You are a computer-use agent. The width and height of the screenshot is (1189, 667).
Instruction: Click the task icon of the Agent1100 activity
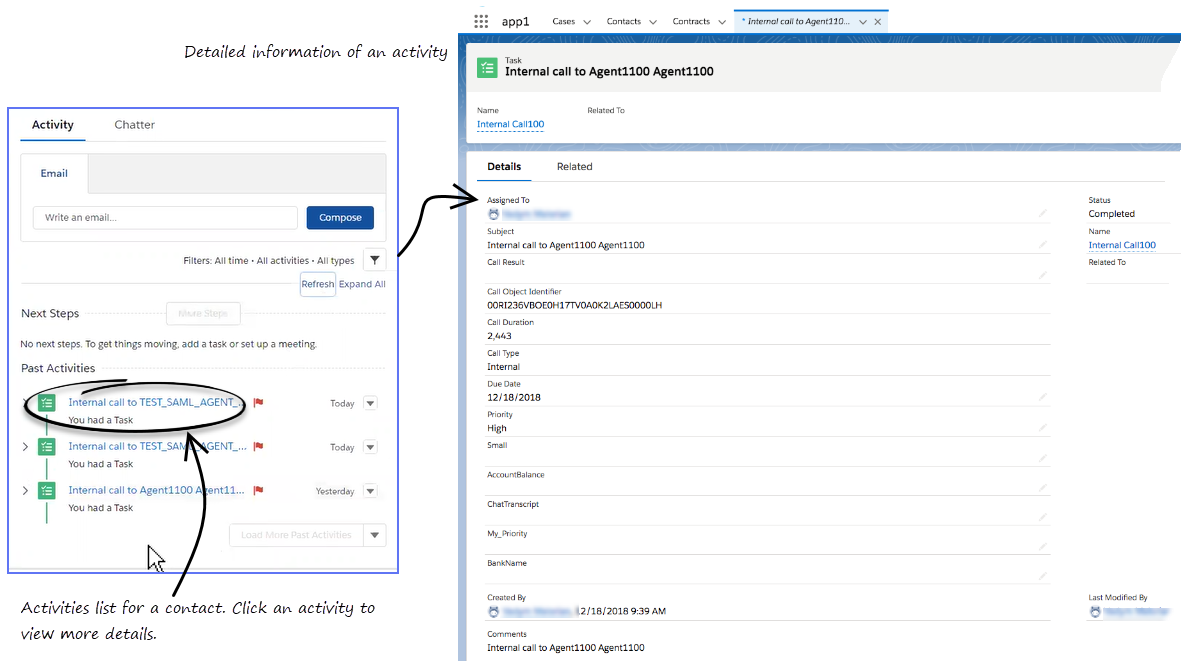[46, 491]
